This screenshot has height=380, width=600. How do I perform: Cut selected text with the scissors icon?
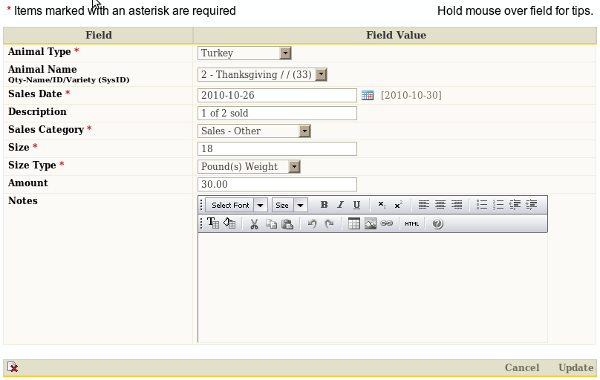tap(254, 223)
